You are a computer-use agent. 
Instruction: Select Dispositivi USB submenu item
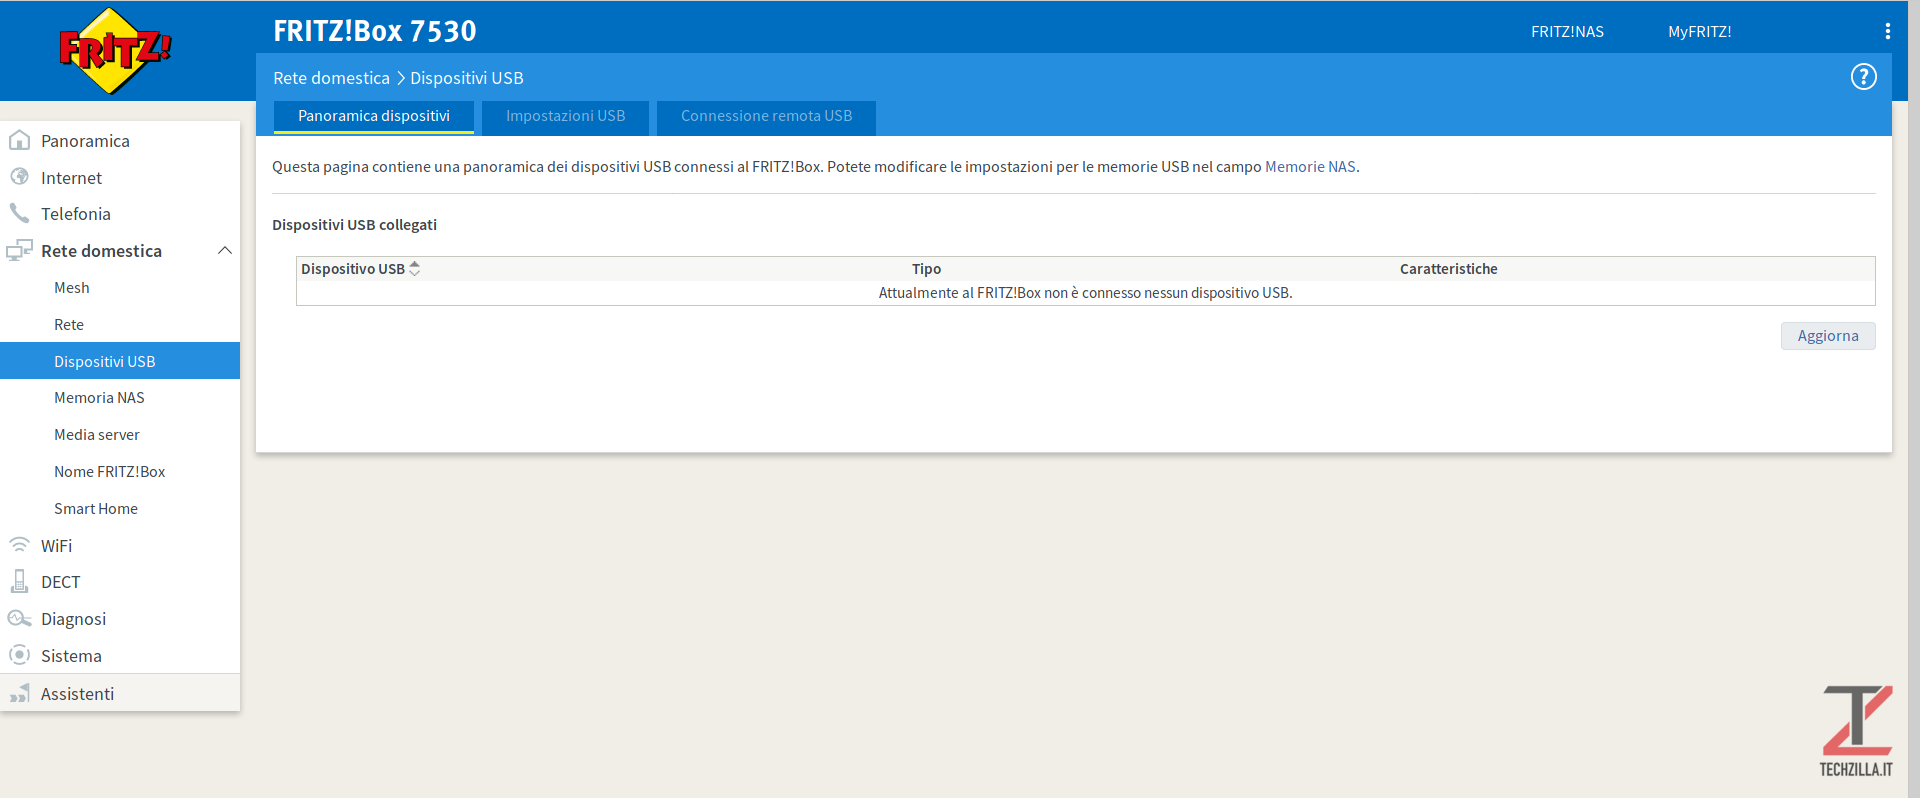120,361
